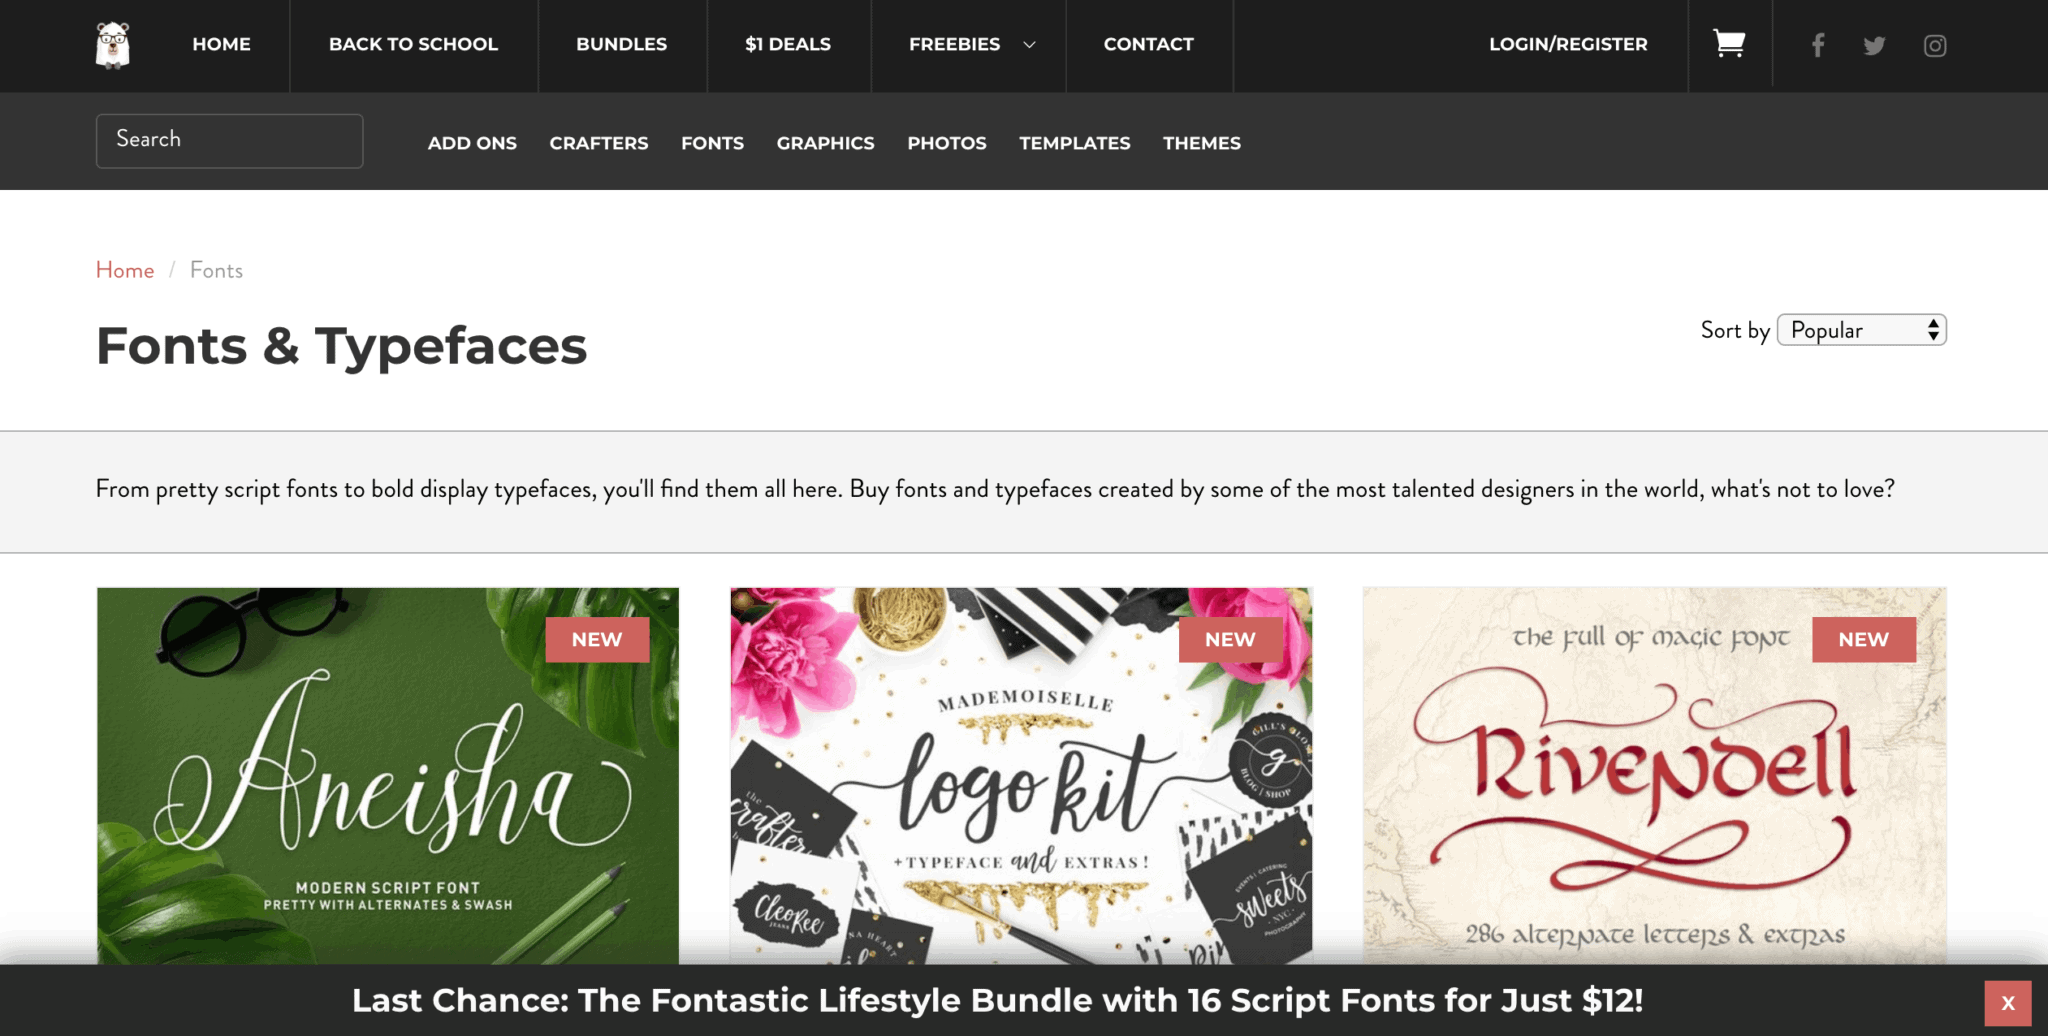The image size is (2048, 1036).
Task: Go to the Contact page
Action: click(1148, 44)
